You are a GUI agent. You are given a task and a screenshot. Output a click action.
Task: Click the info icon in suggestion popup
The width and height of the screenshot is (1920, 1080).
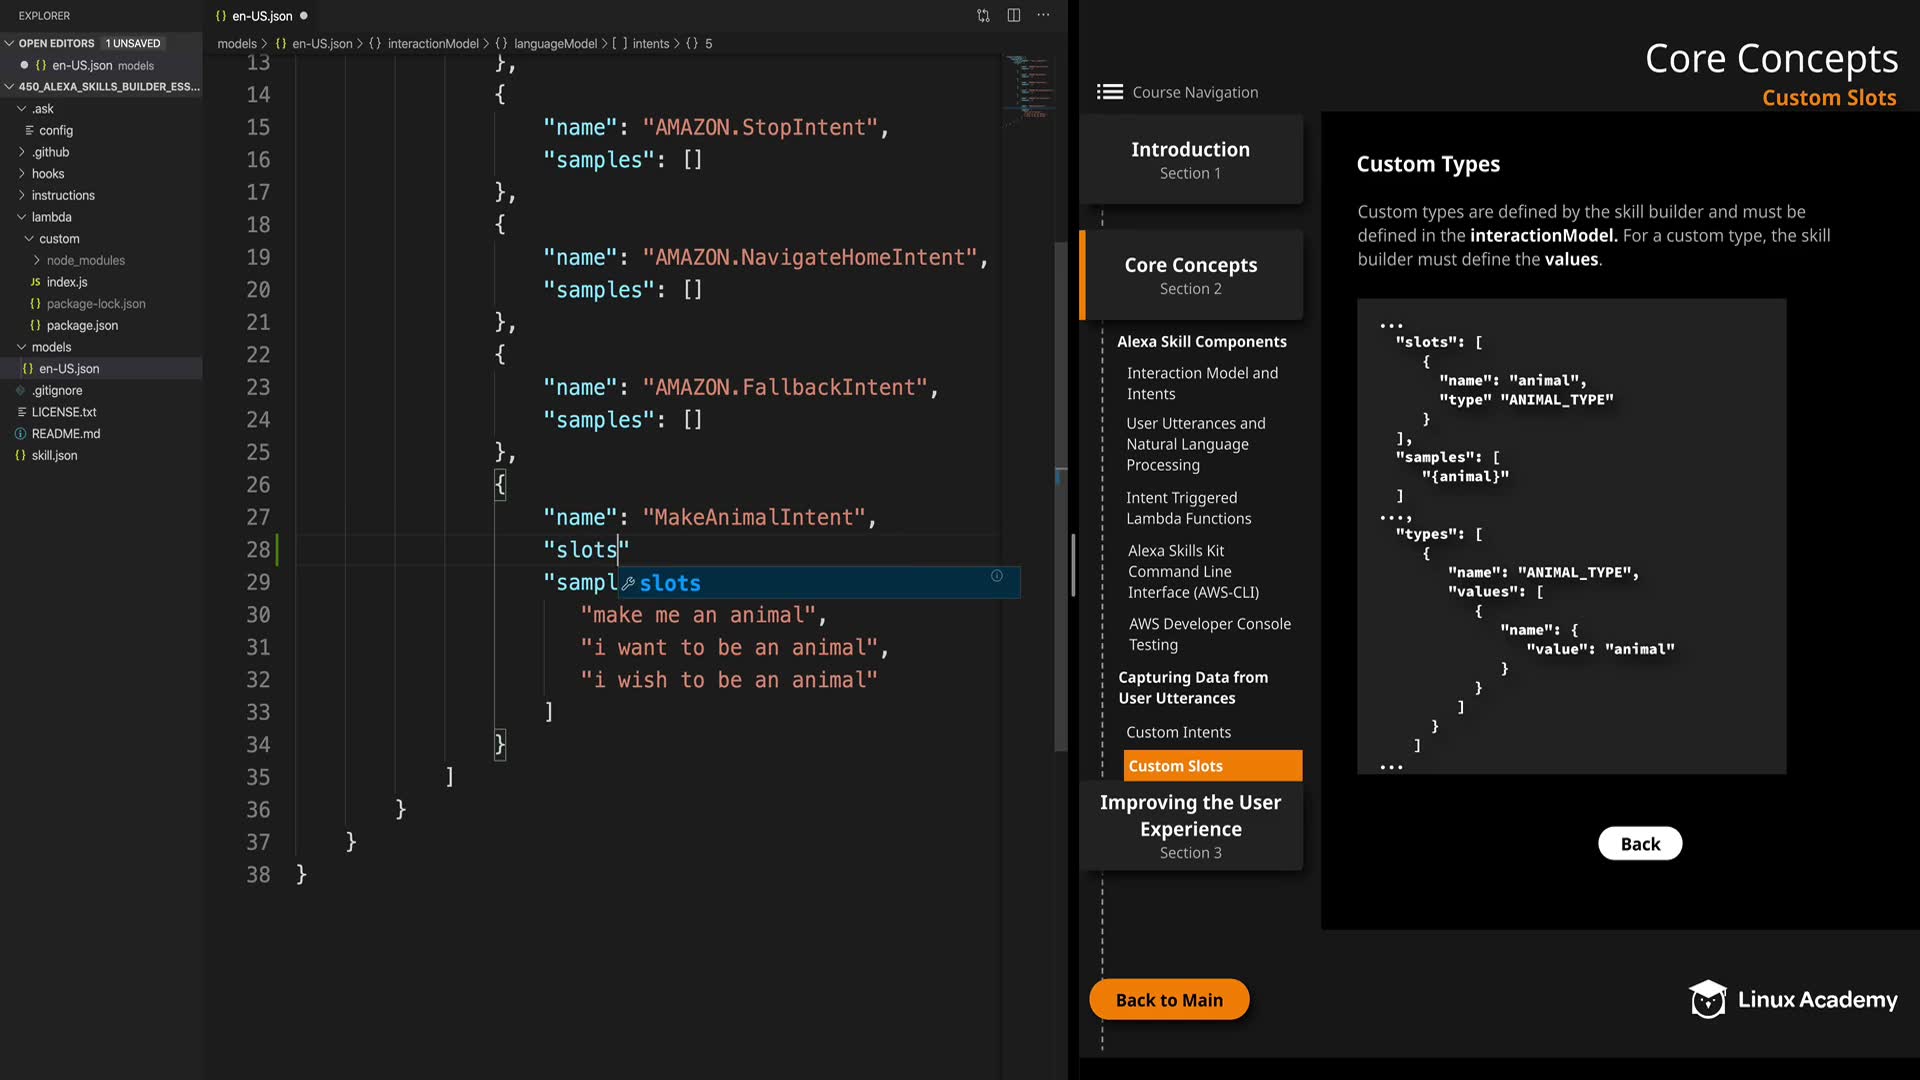pos(997,576)
